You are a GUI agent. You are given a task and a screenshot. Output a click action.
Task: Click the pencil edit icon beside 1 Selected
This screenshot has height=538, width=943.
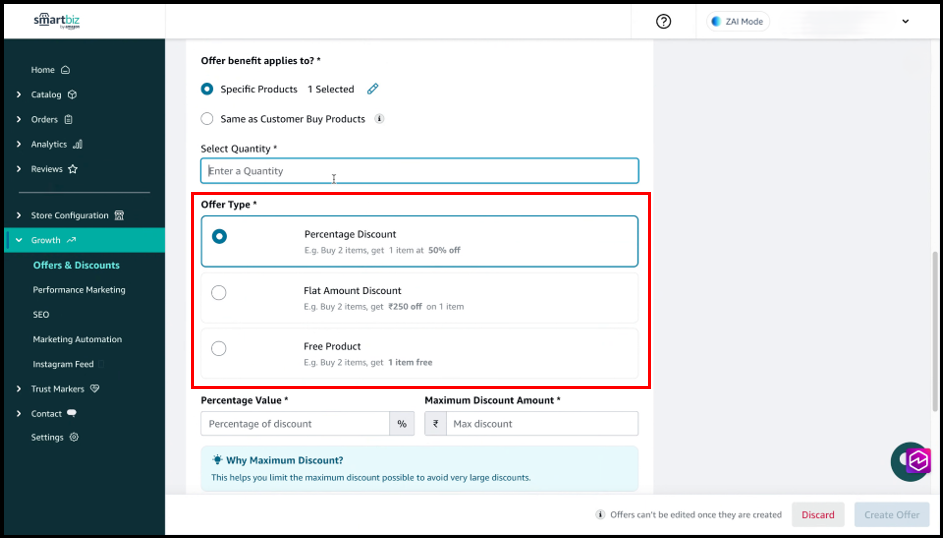[373, 89]
